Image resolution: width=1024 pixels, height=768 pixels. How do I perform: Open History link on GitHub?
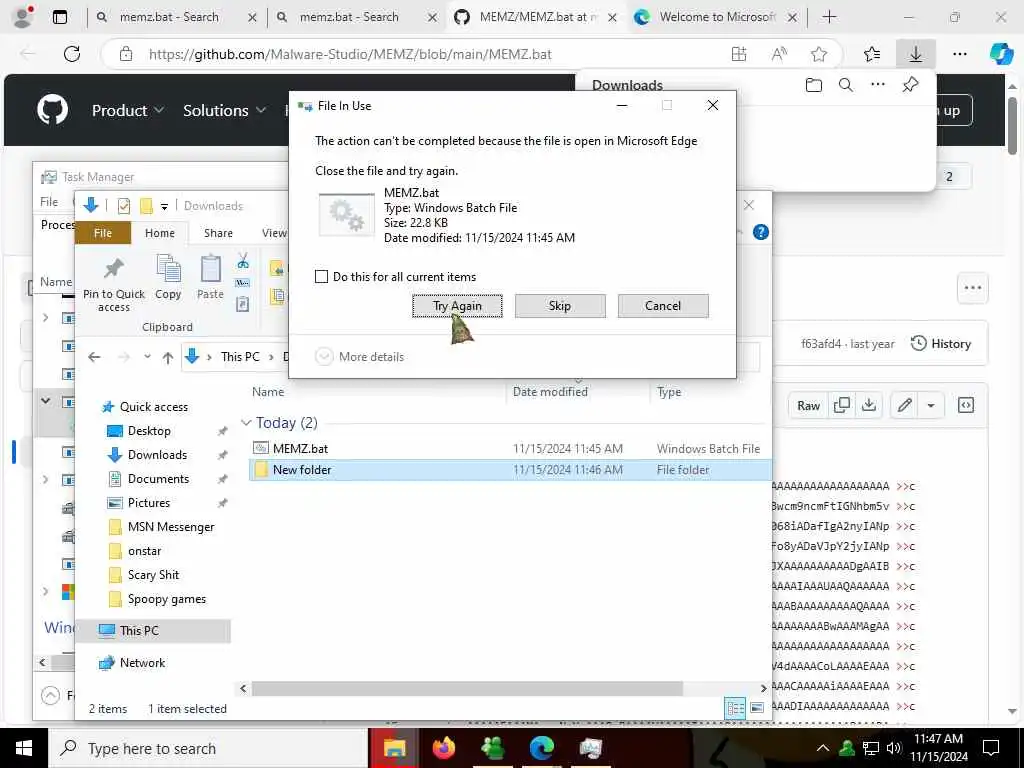941,344
